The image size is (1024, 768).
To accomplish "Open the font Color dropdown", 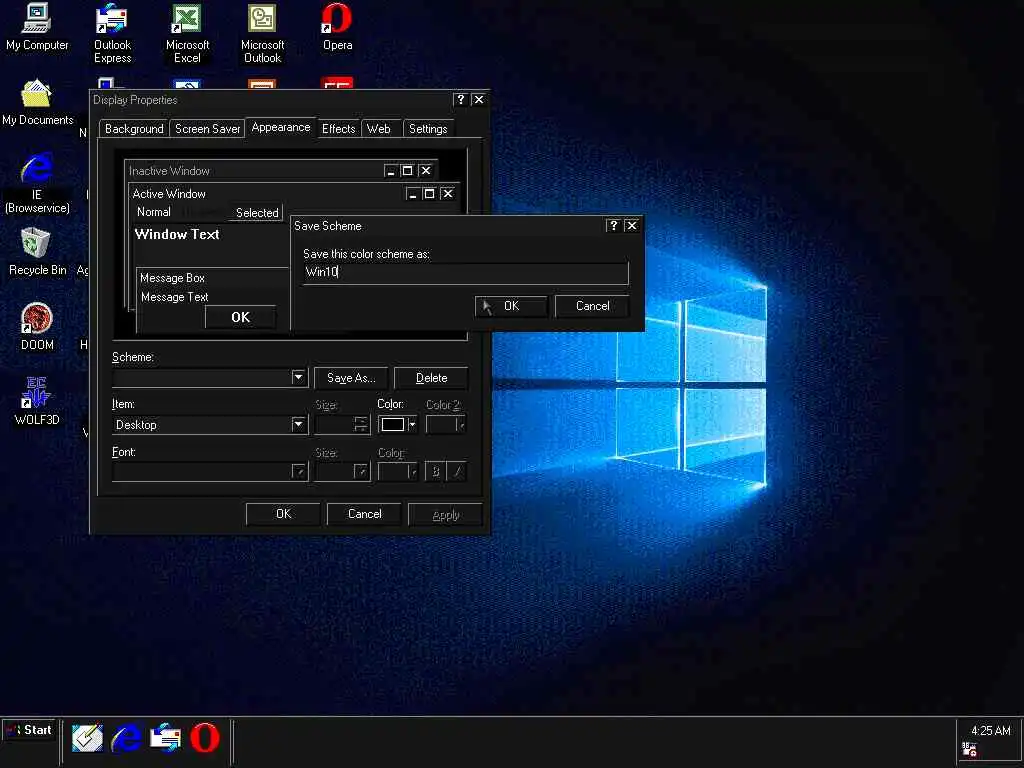I will tap(398, 472).
